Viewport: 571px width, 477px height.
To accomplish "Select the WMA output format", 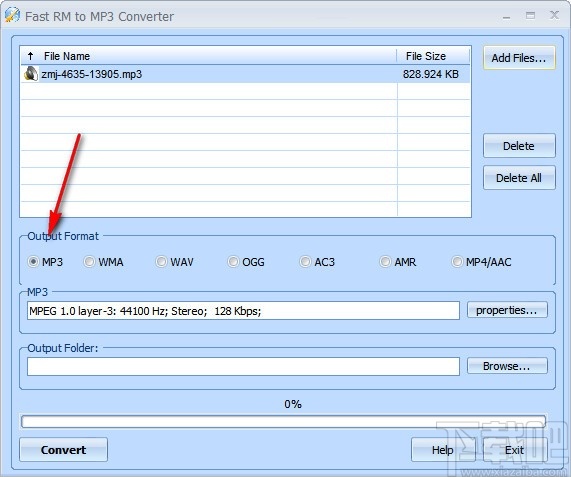I will point(103,262).
